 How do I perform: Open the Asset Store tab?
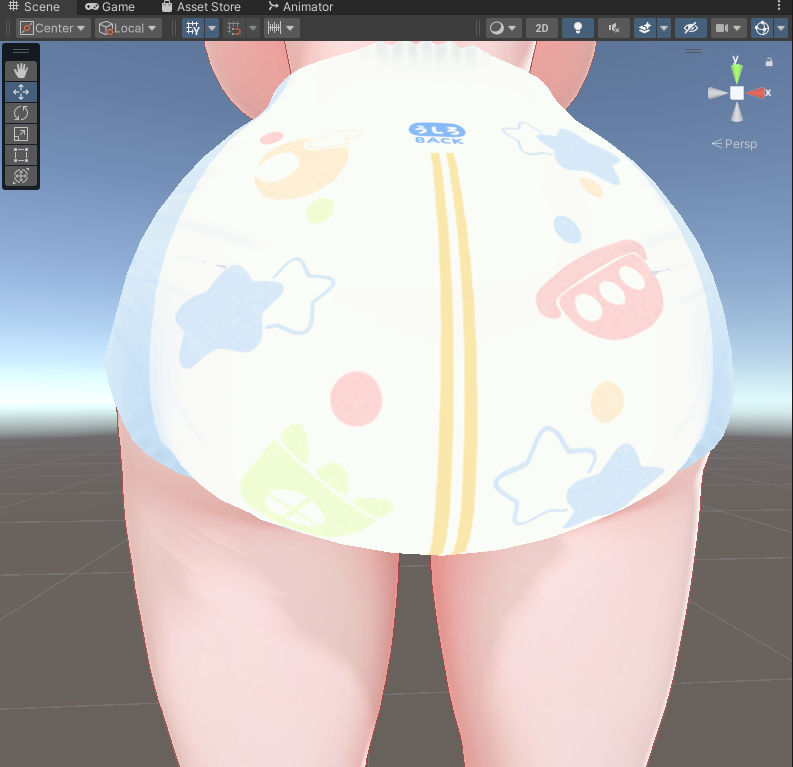(x=201, y=7)
